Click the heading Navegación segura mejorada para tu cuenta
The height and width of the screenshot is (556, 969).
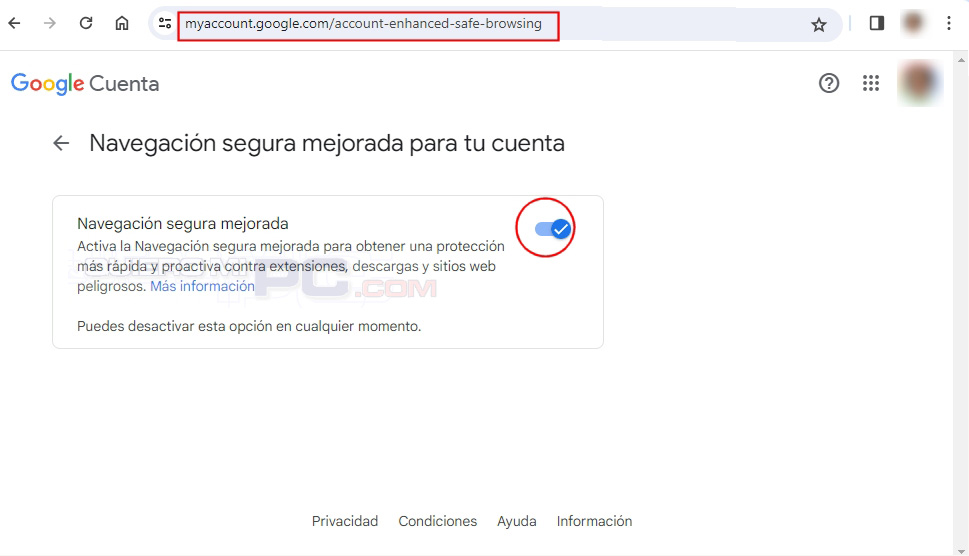[x=327, y=143]
